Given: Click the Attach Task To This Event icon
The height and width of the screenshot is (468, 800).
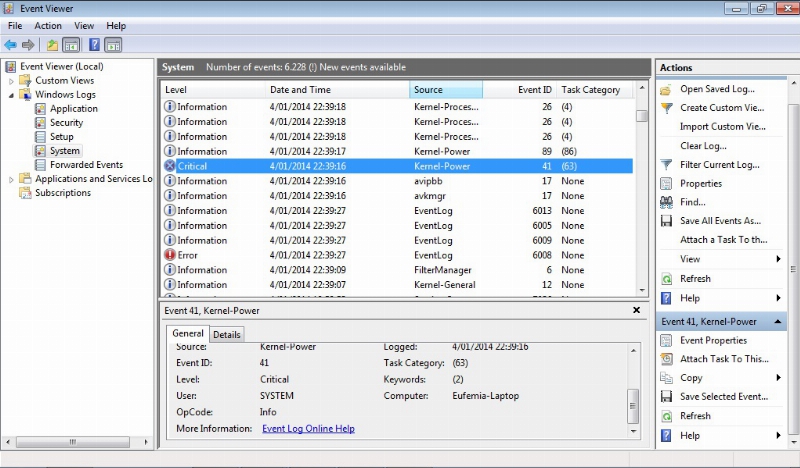Looking at the screenshot, I should point(666,359).
